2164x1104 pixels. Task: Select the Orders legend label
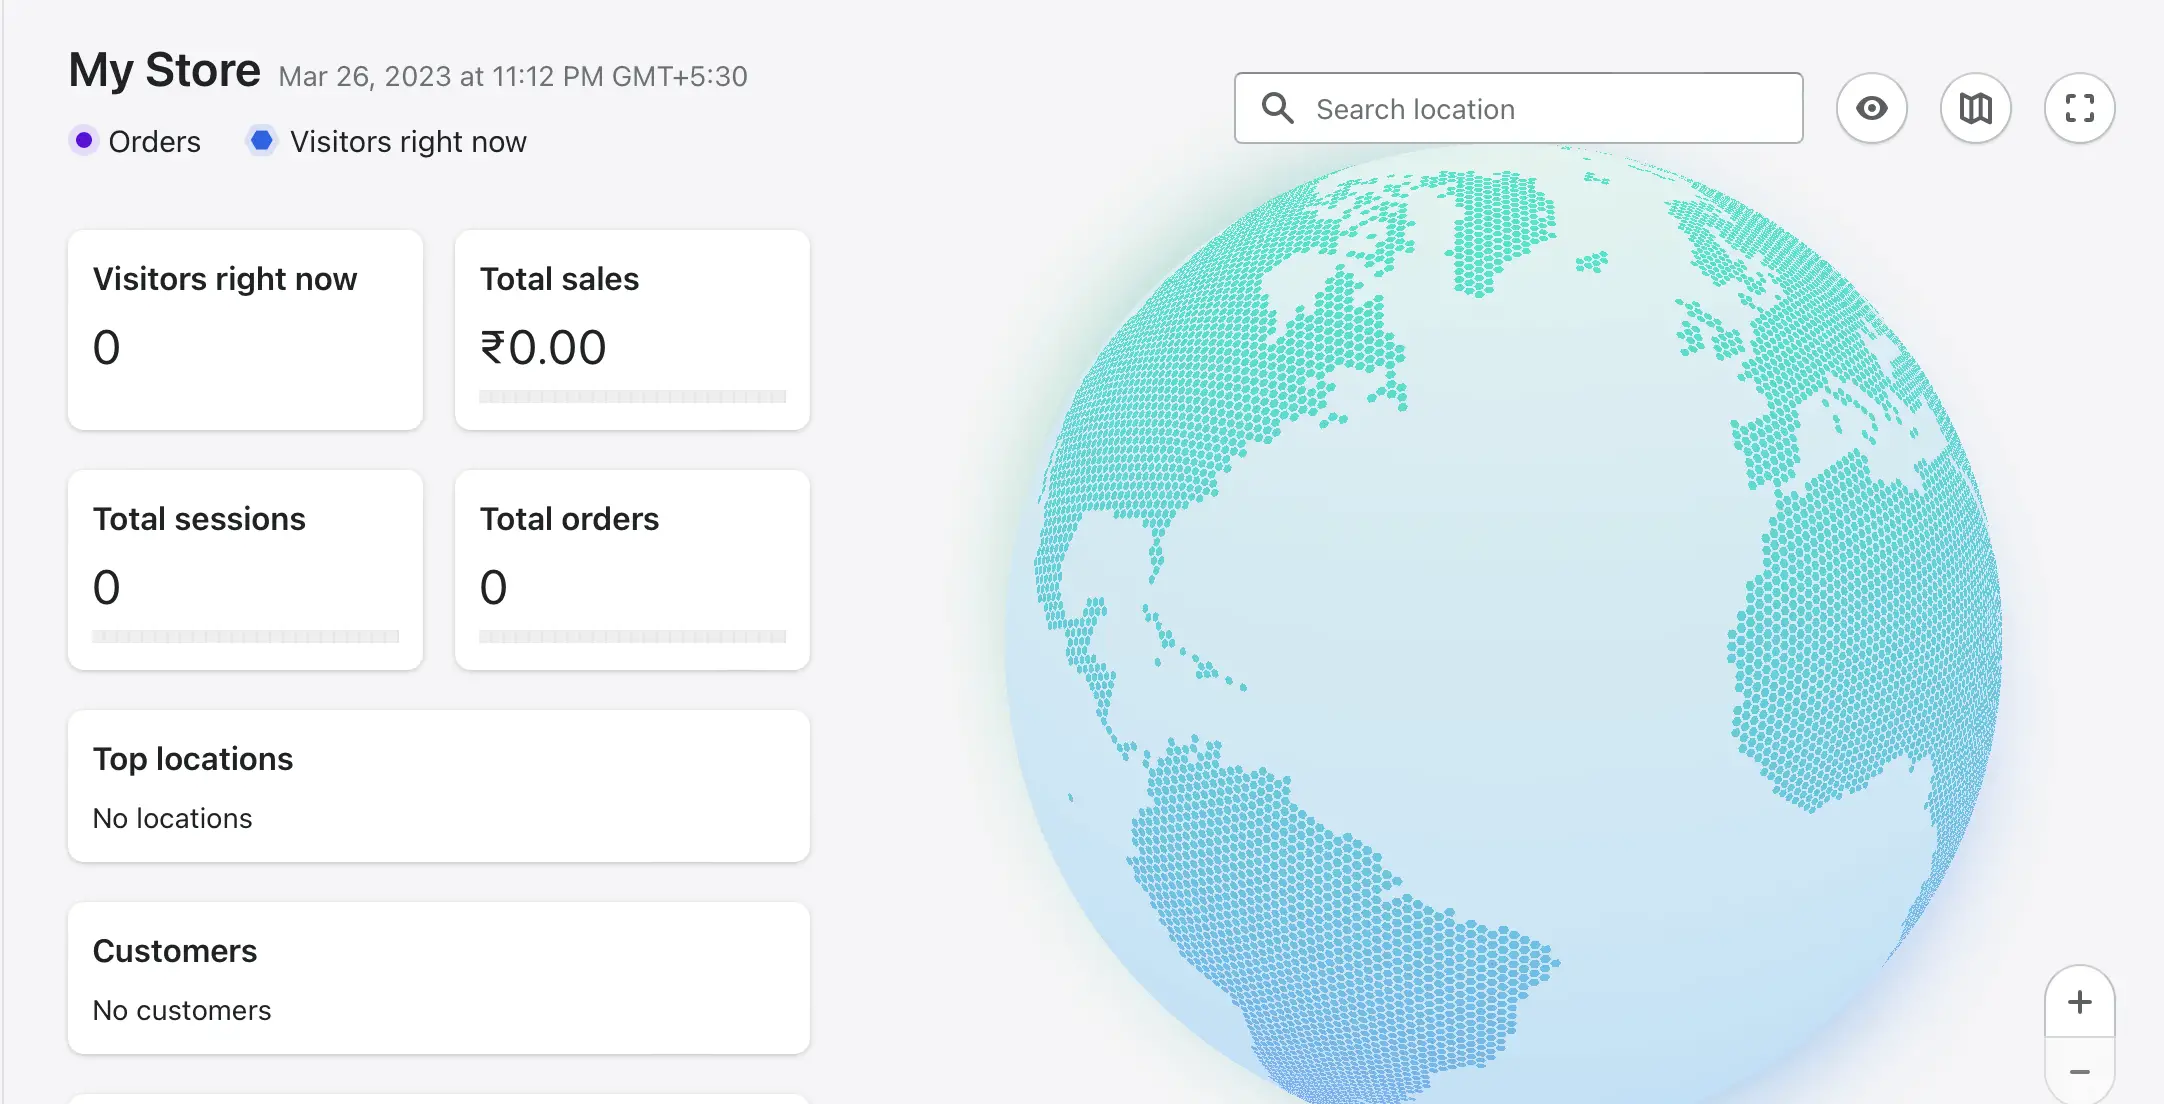coord(154,142)
